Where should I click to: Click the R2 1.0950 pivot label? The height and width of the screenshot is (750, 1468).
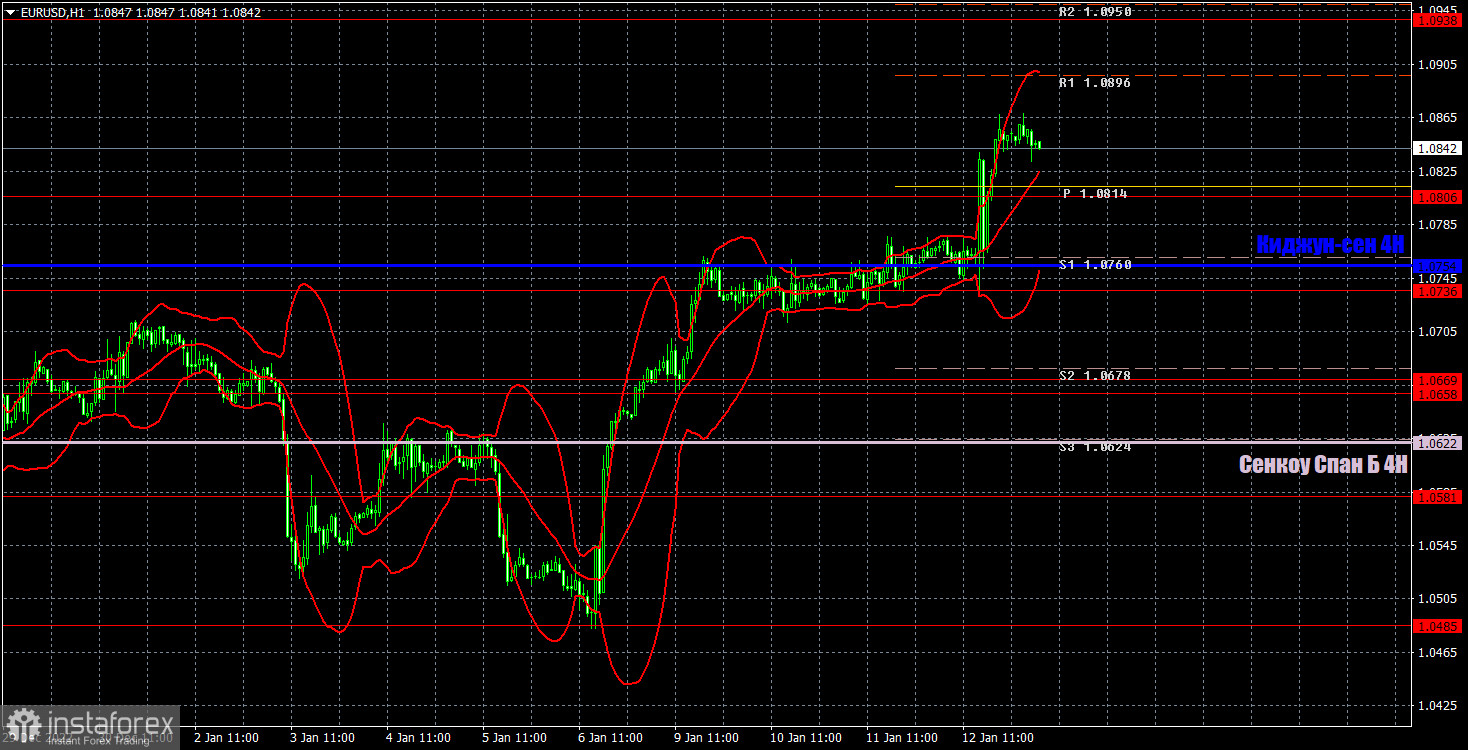1095,12
